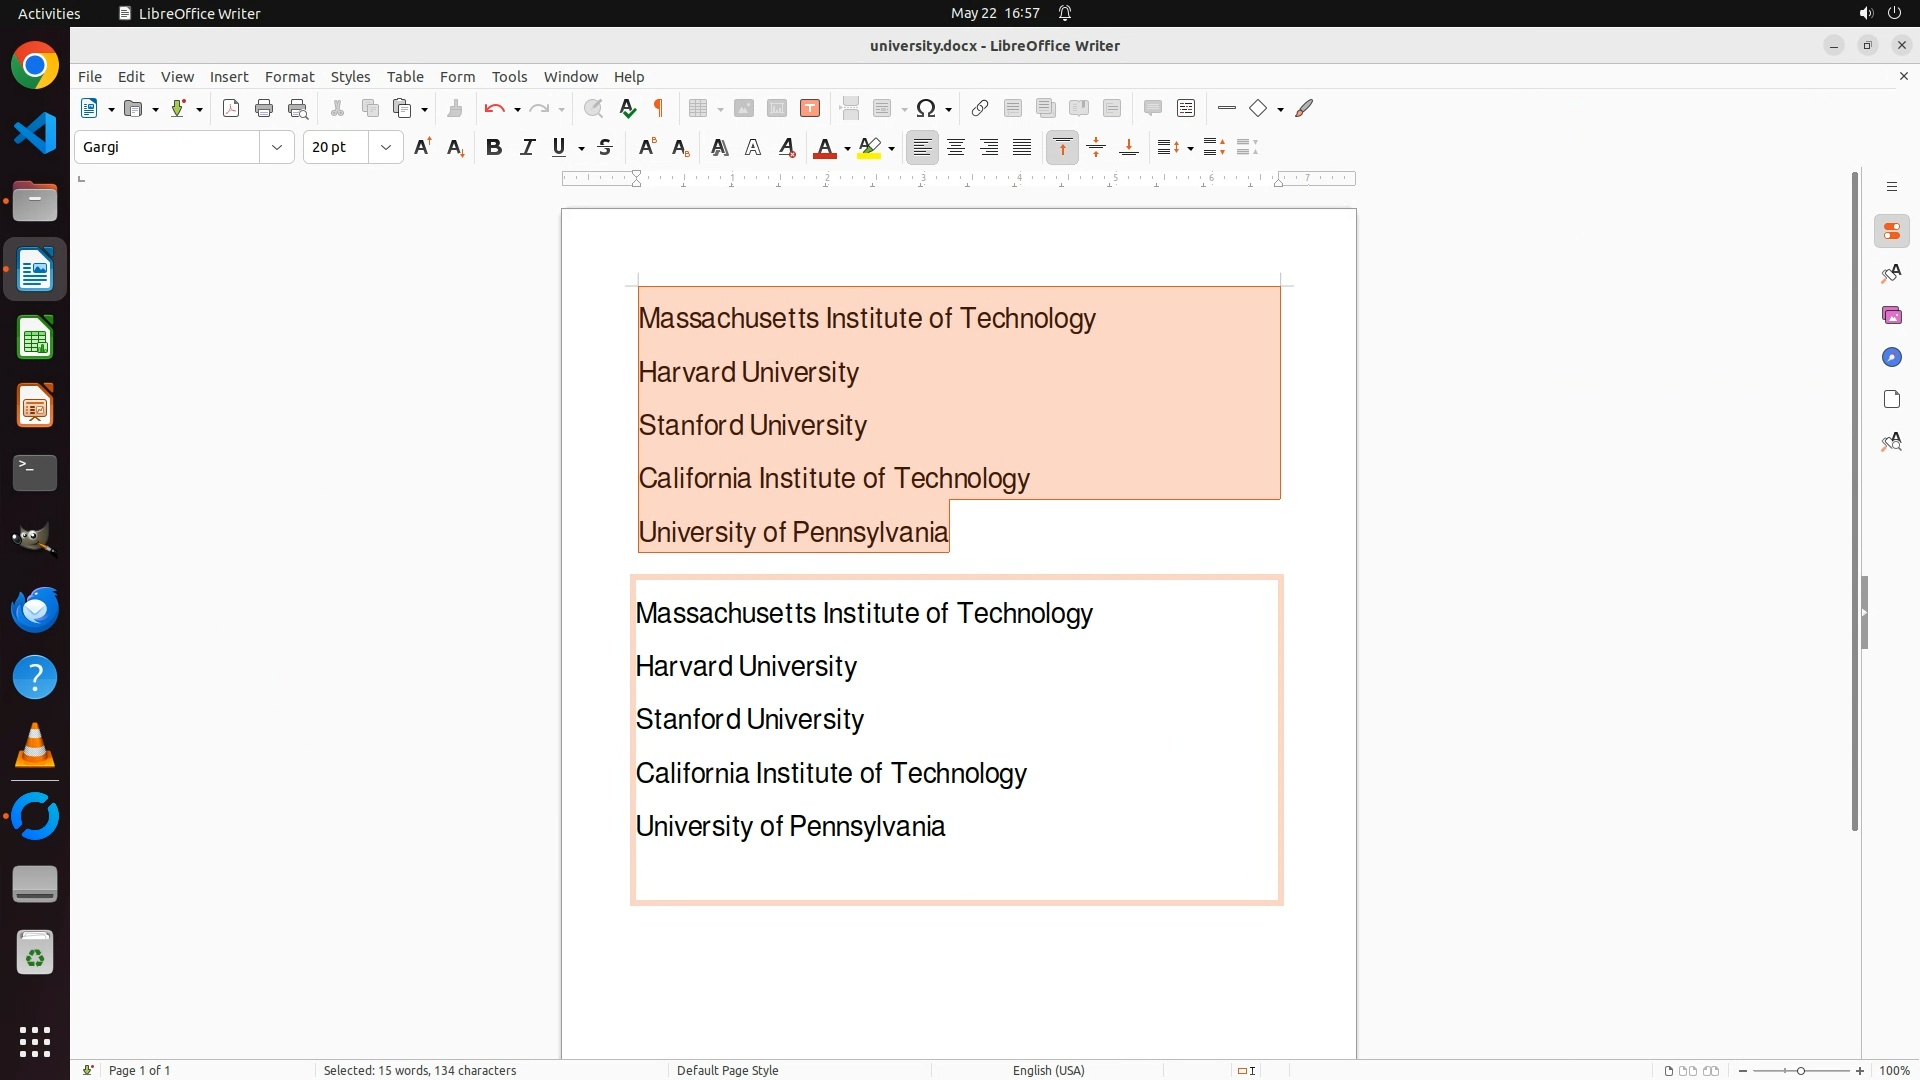The height and width of the screenshot is (1080, 1920).
Task: Toggle Italic formatting
Action: (527, 148)
